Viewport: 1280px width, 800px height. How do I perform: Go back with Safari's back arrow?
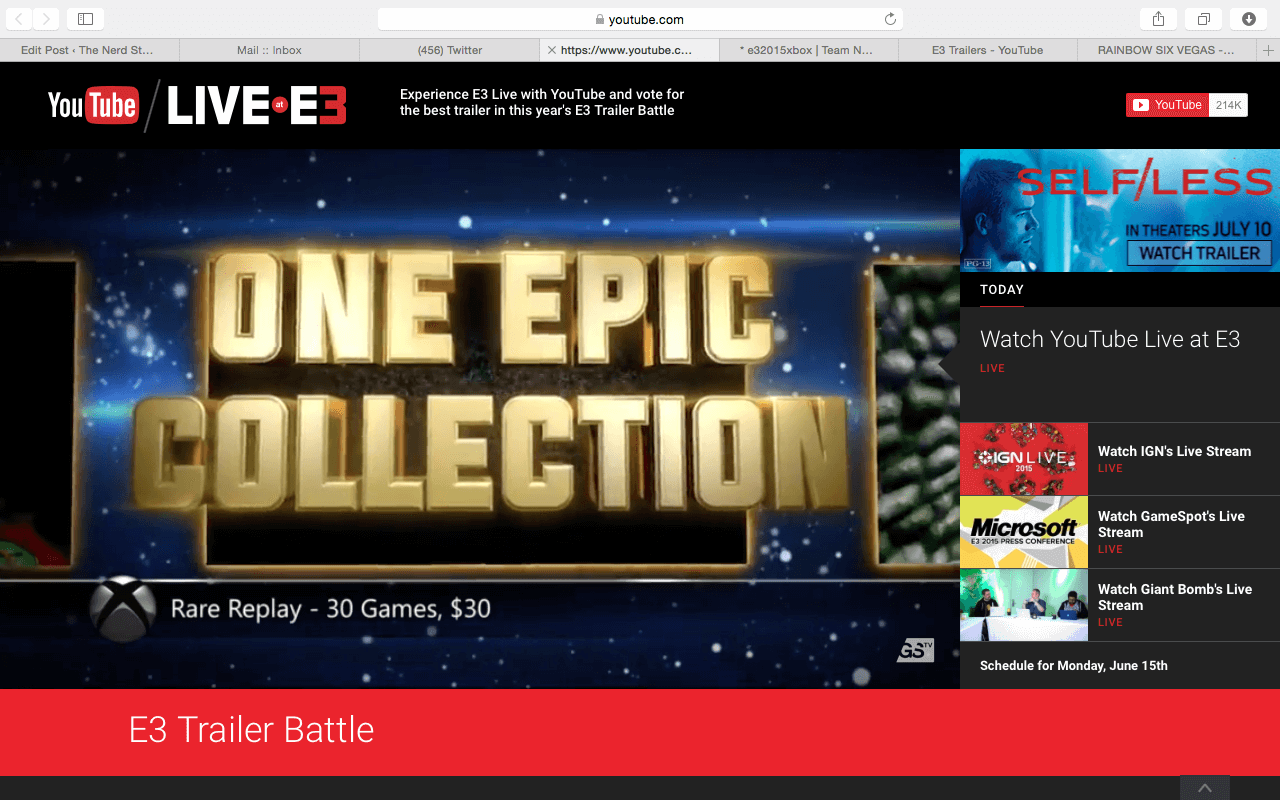20,19
